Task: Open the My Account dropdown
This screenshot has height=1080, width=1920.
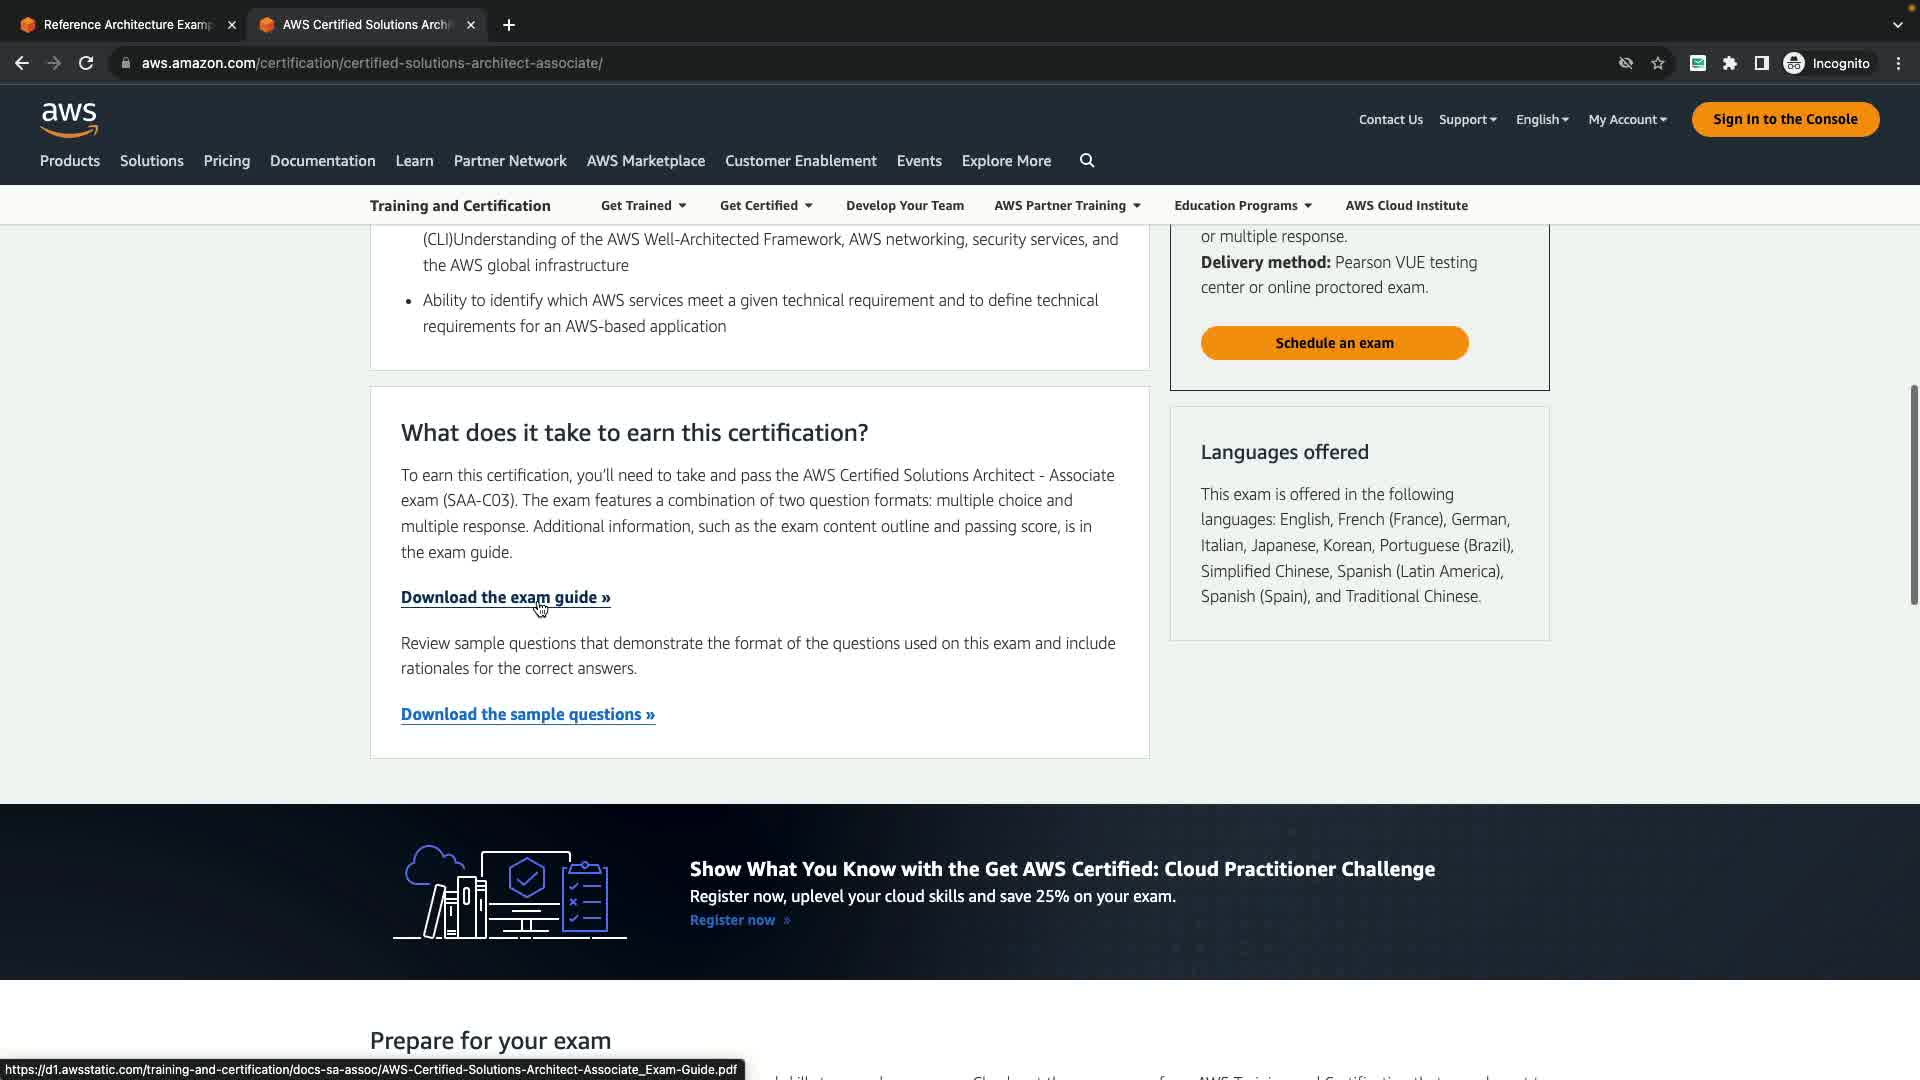Action: (1627, 120)
